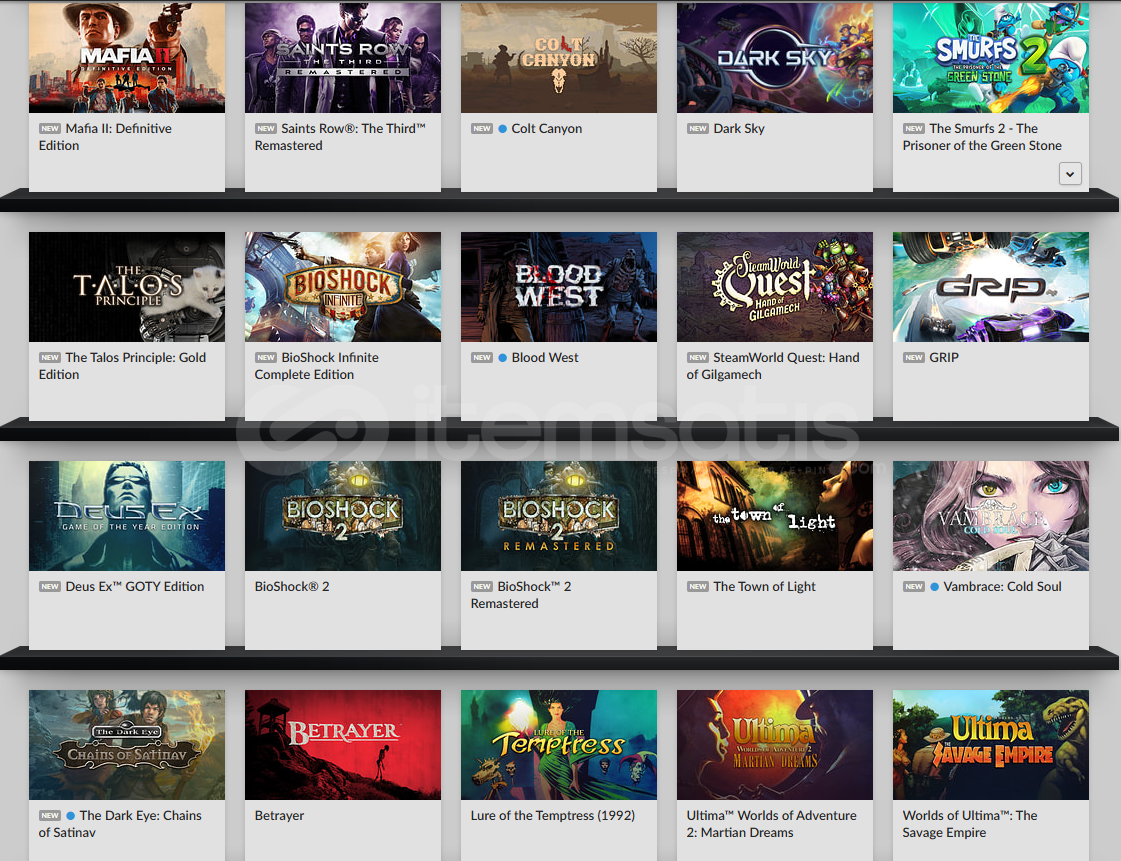Click the "GRIP" title text
This screenshot has width=1121, height=861.
944,358
